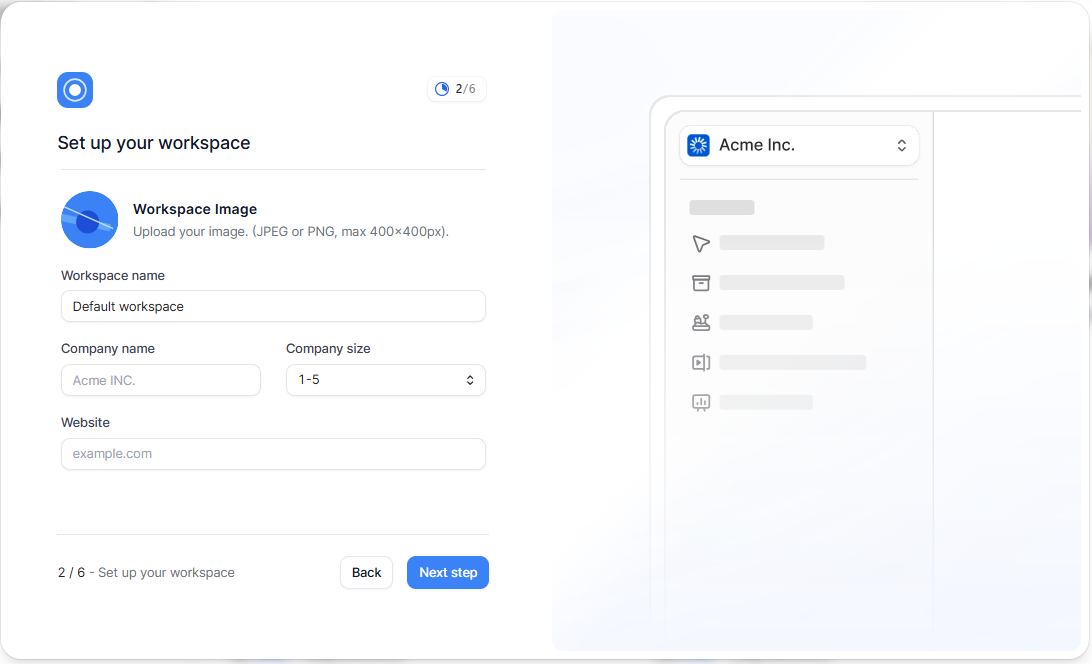Screen dimensions: 1092x664
Task: Click the 'Company size' label
Action: pos(328,348)
